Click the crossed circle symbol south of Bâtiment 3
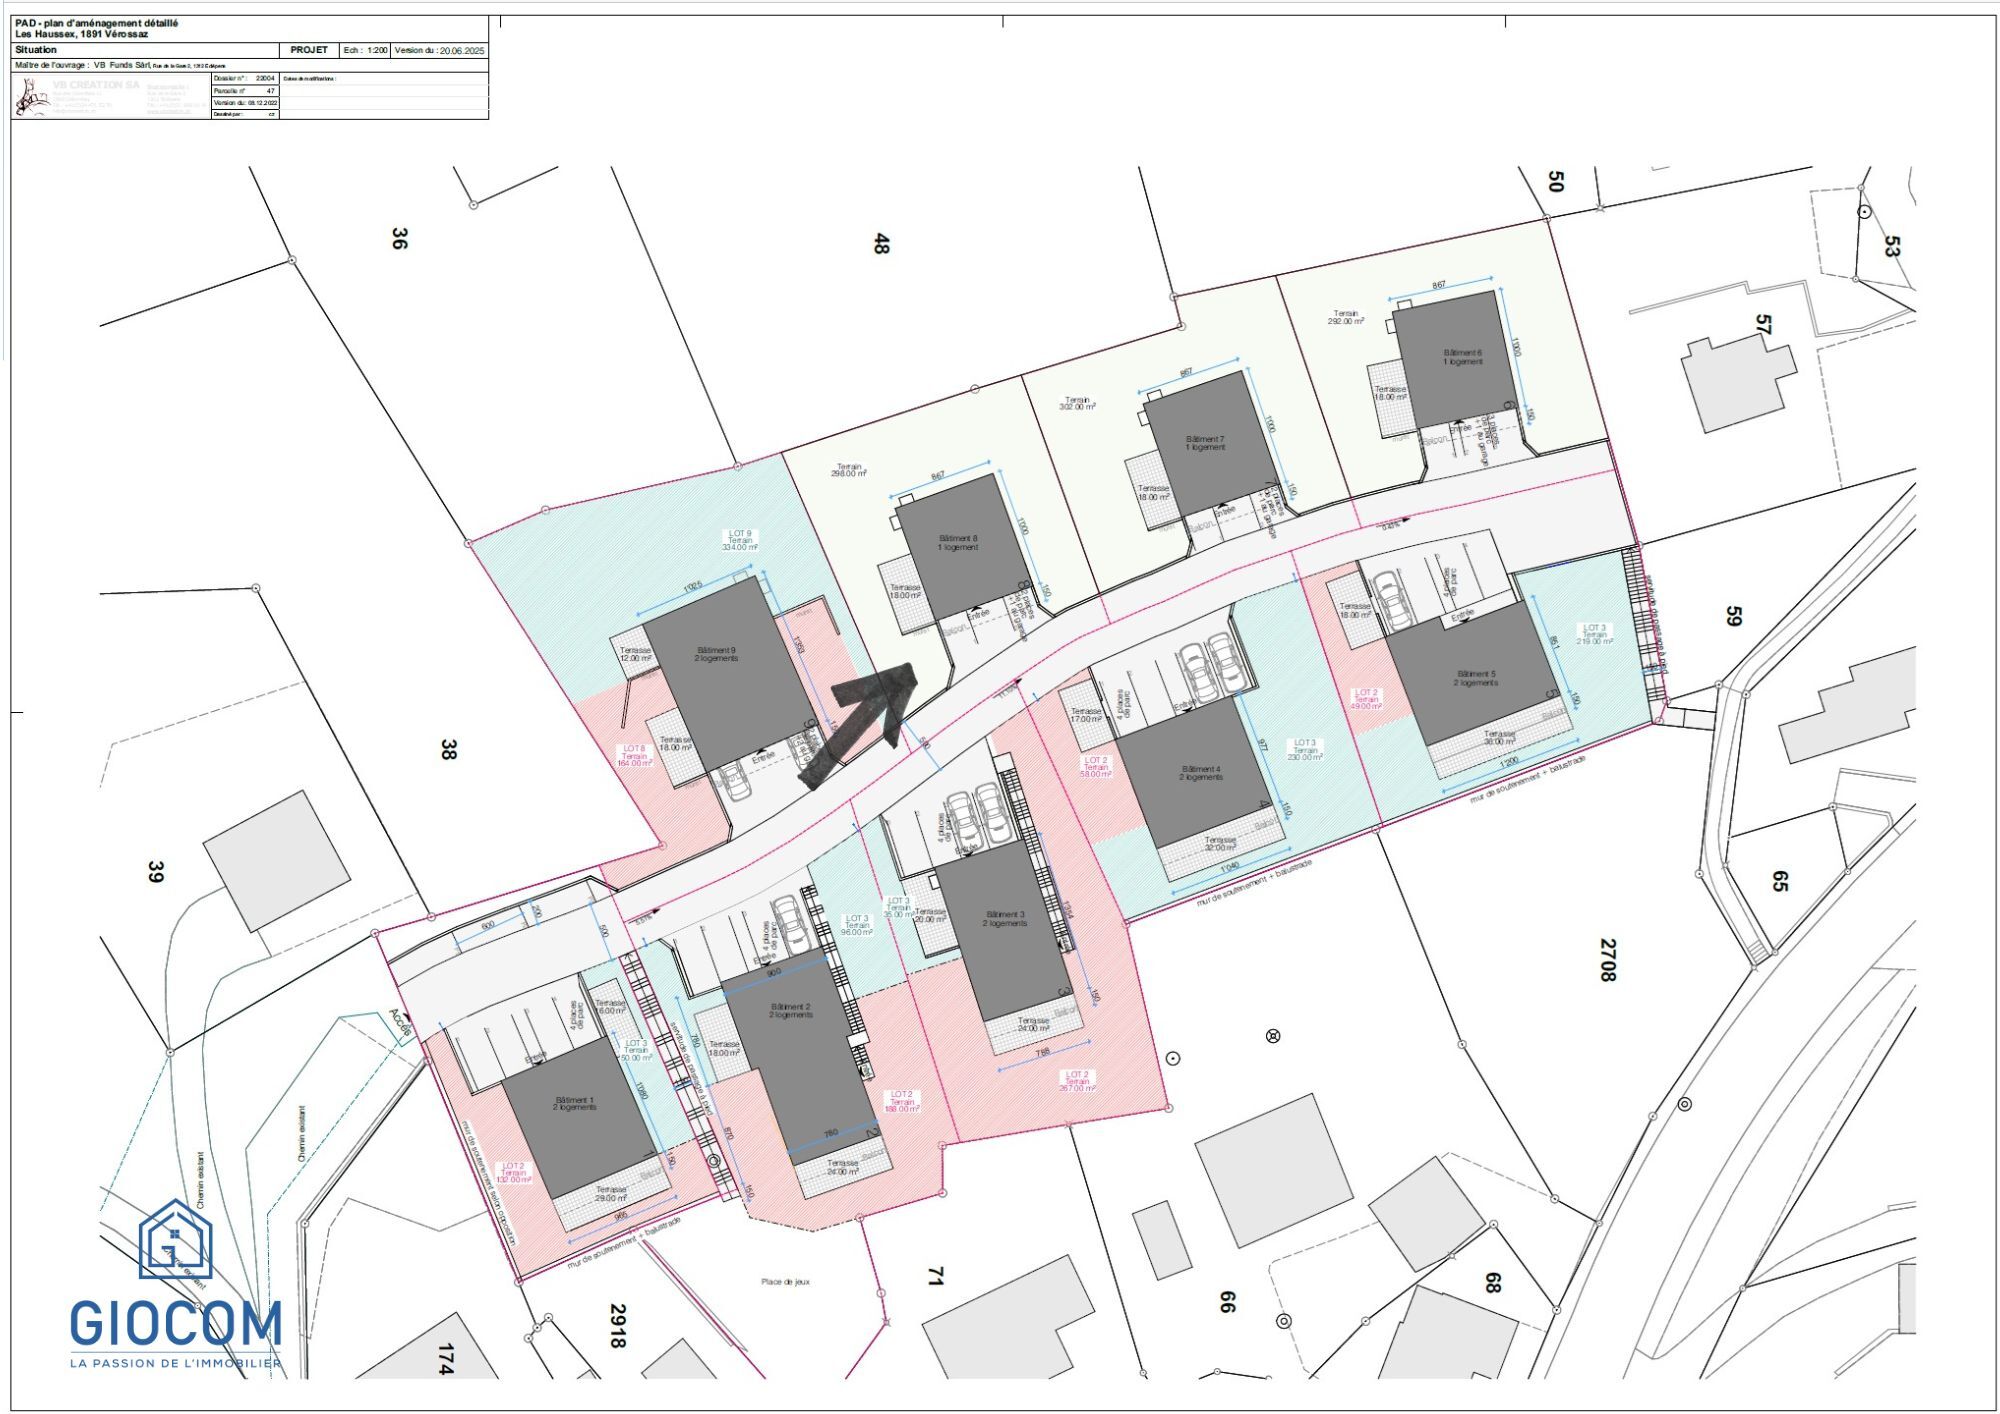The image size is (2000, 1414). point(1273,1036)
